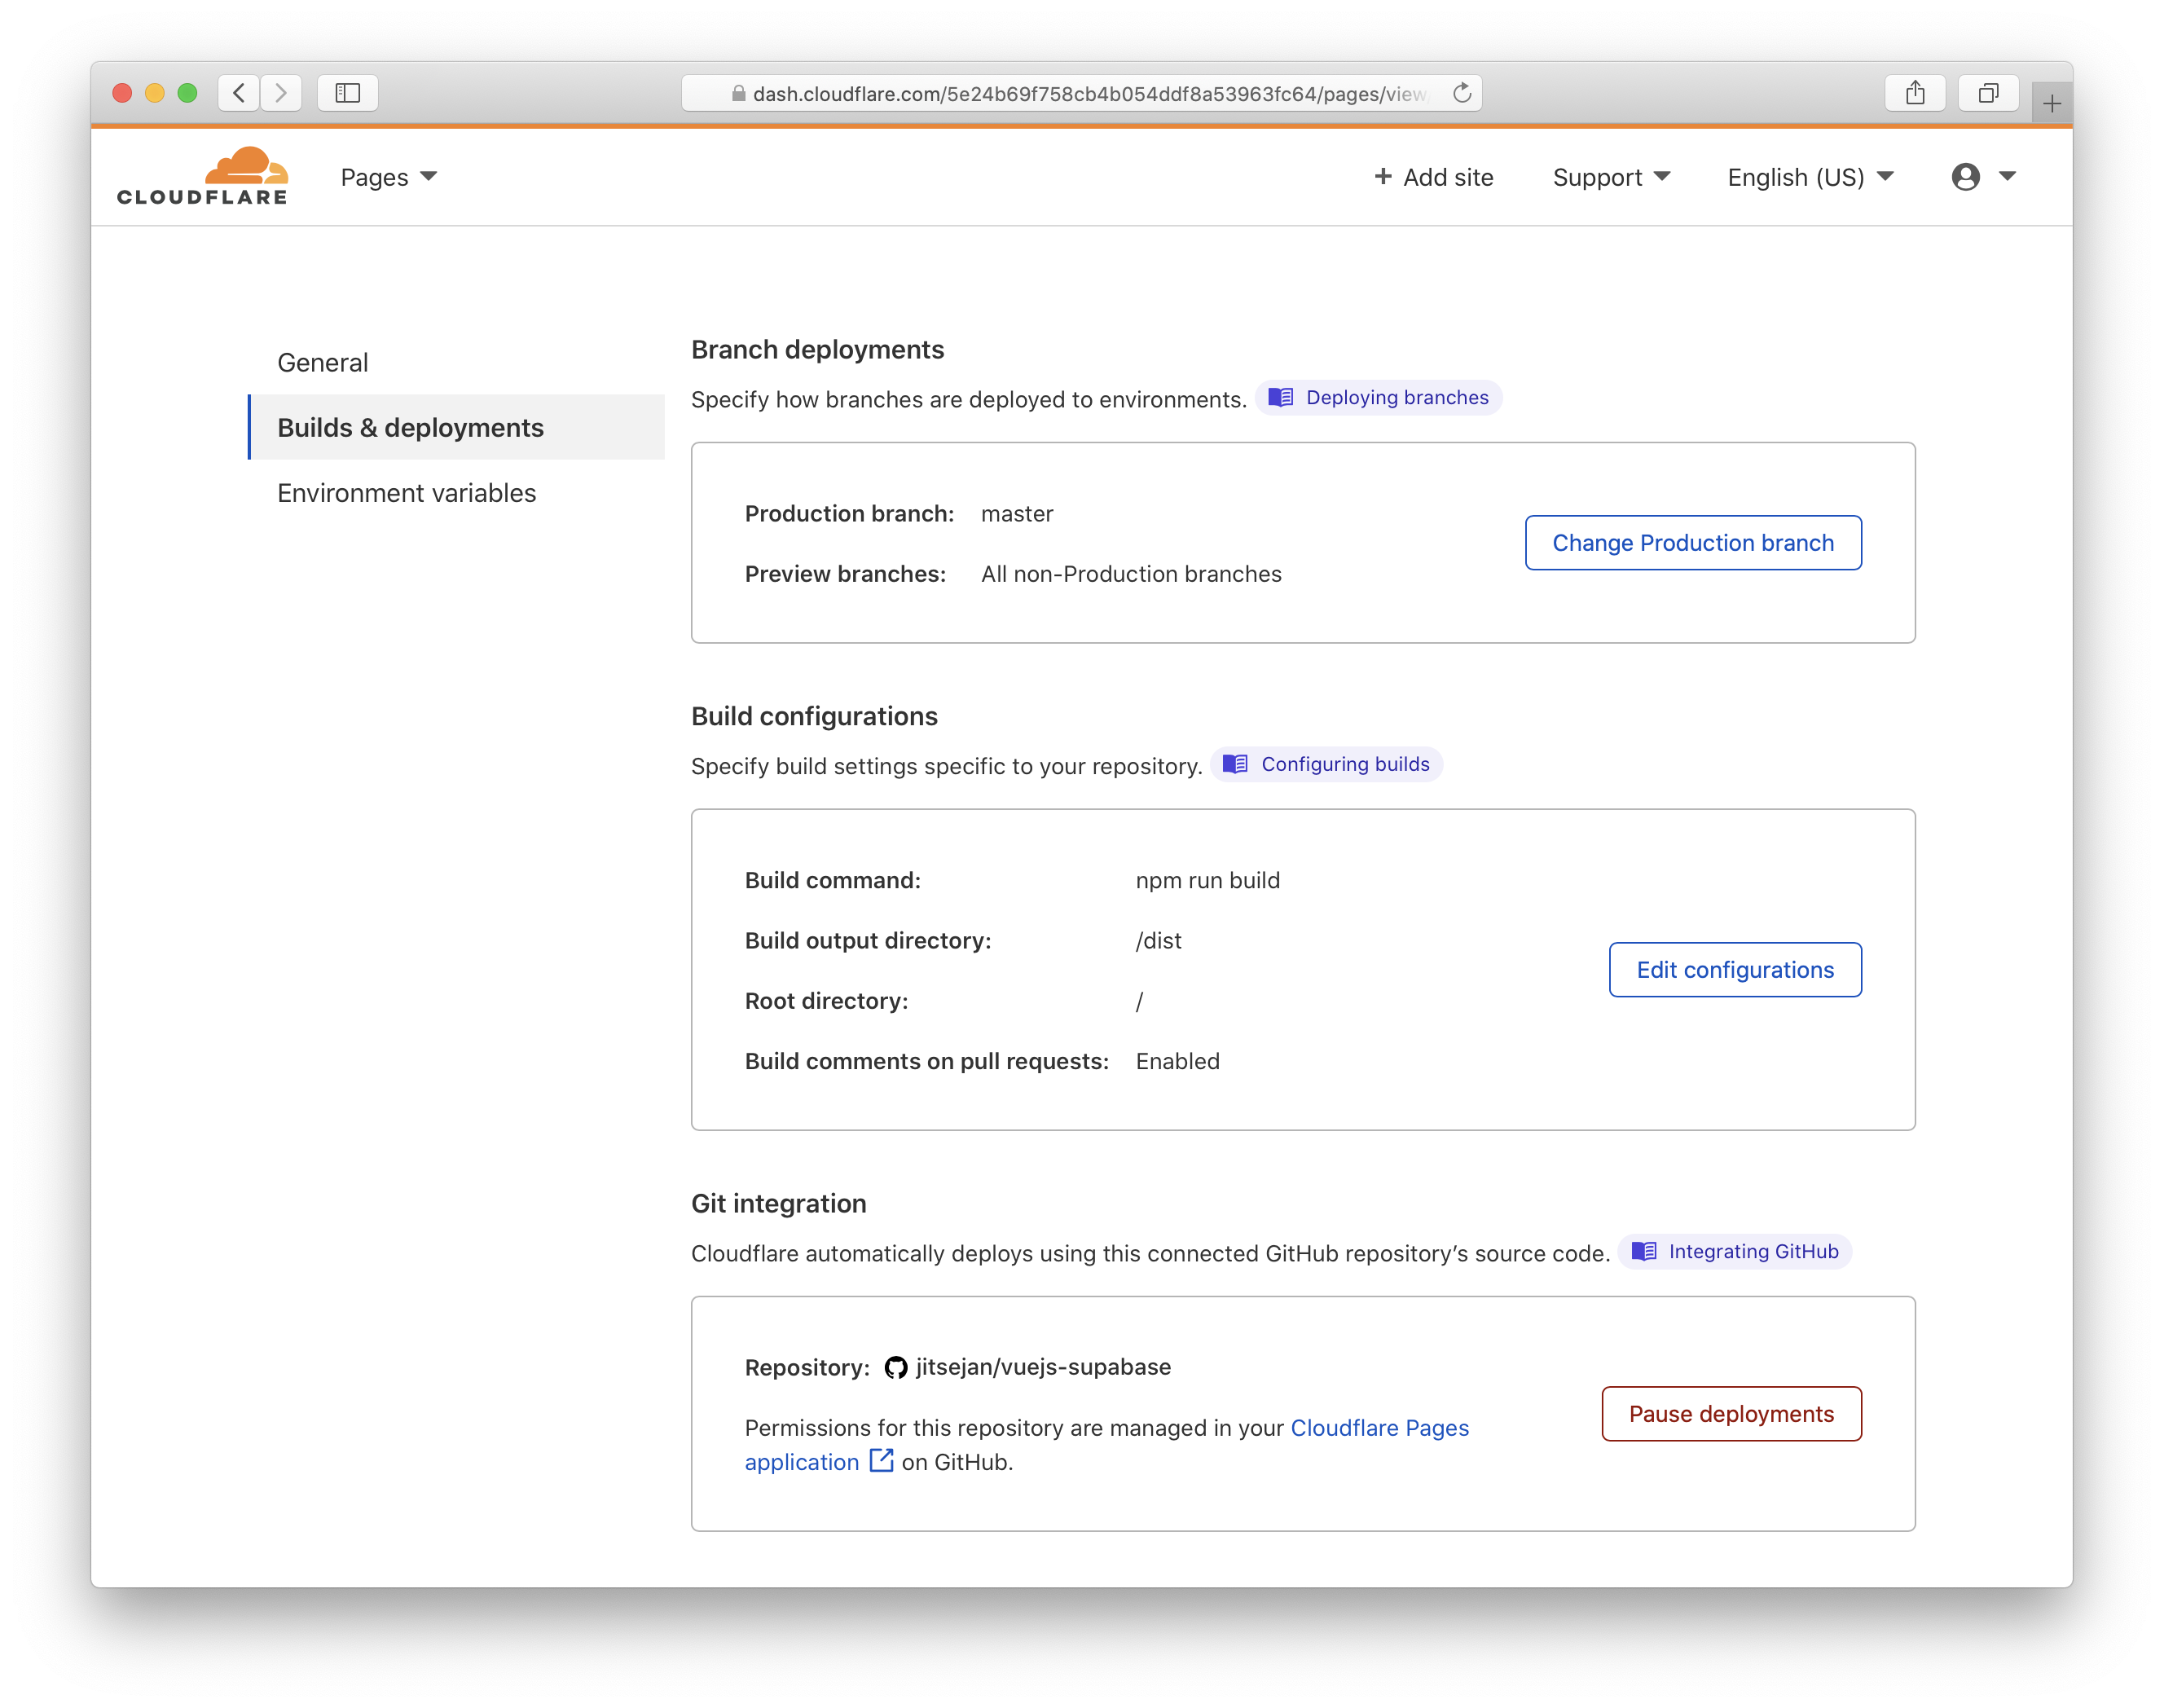2164x1708 pixels.
Task: Click the GitHub repository icon
Action: pos(895,1368)
